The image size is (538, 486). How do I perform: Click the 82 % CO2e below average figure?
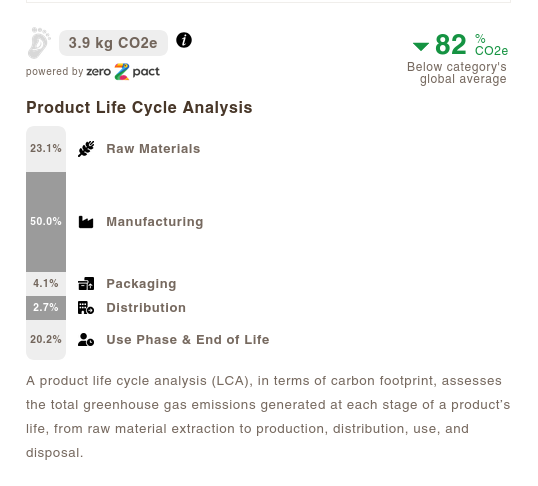(x=460, y=45)
